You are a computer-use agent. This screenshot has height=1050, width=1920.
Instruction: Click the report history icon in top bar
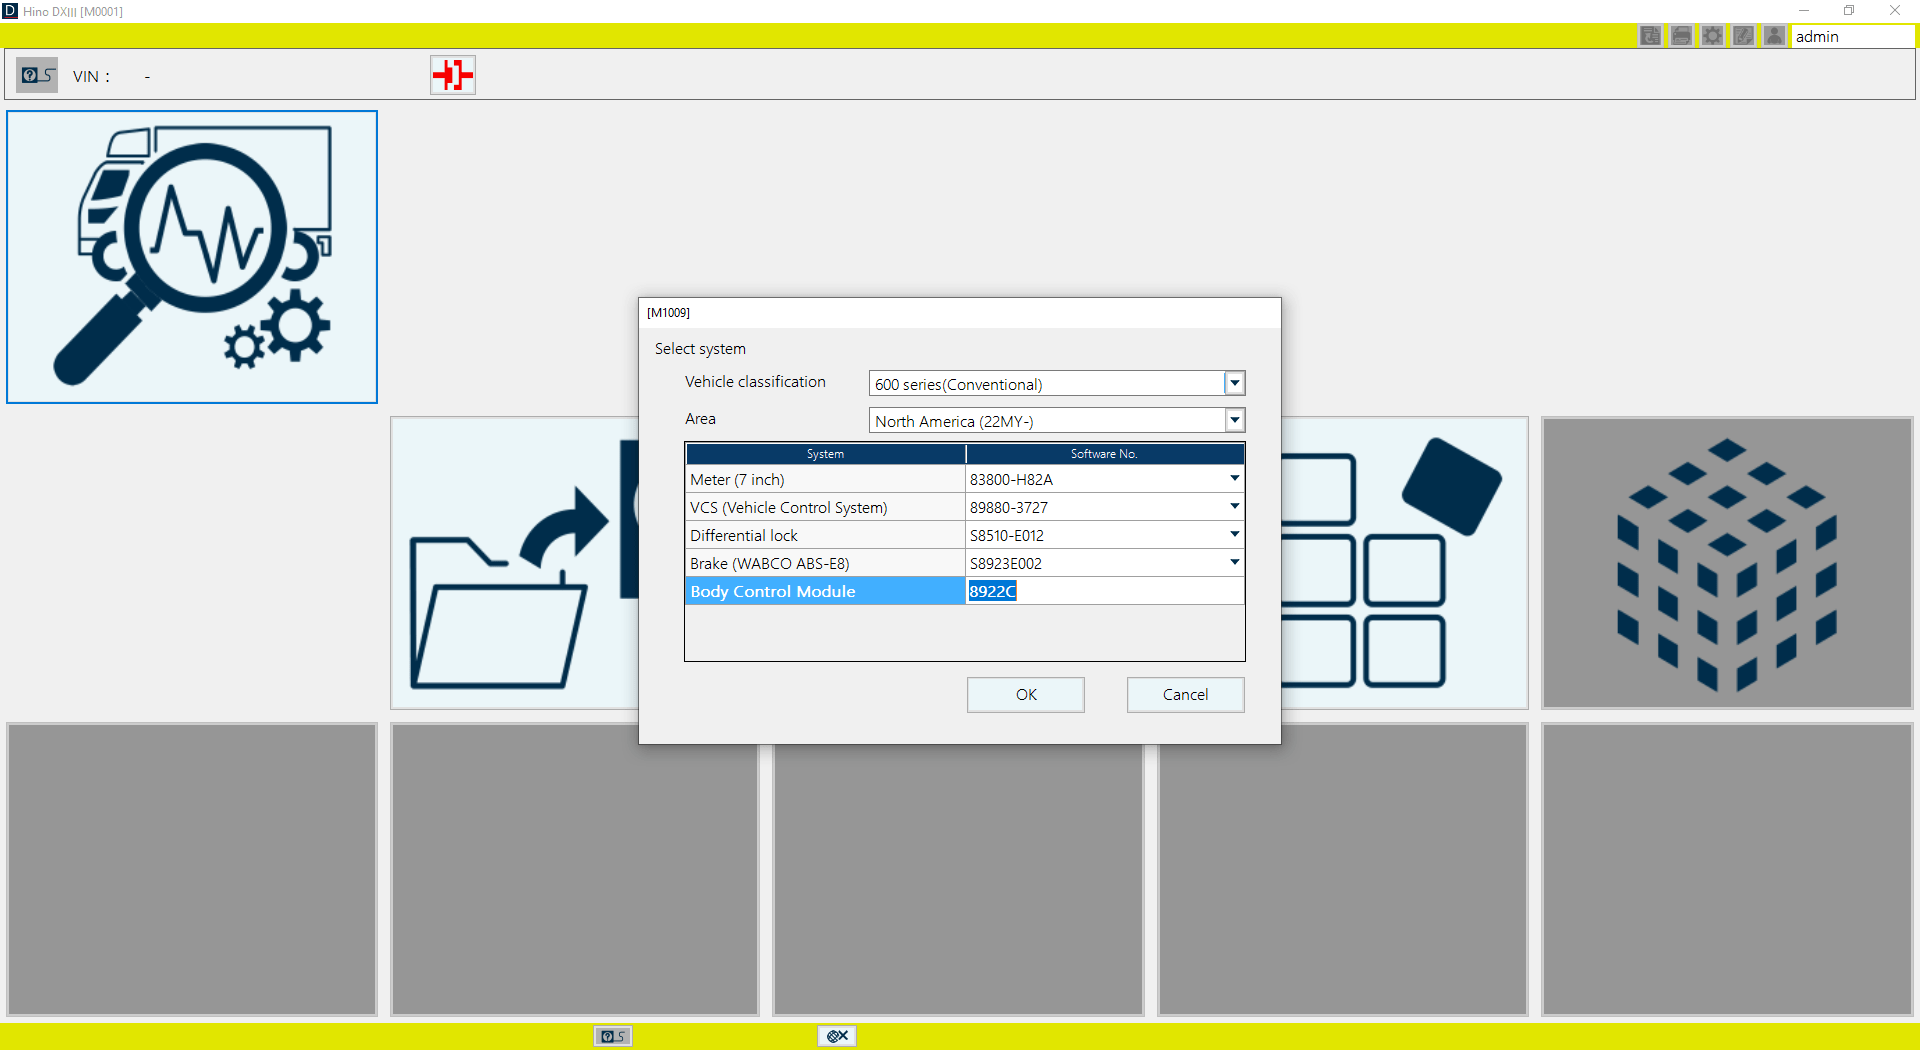point(1650,36)
